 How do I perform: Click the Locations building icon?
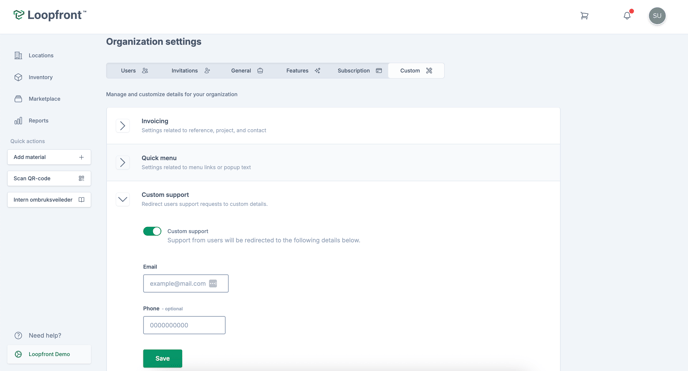click(18, 55)
